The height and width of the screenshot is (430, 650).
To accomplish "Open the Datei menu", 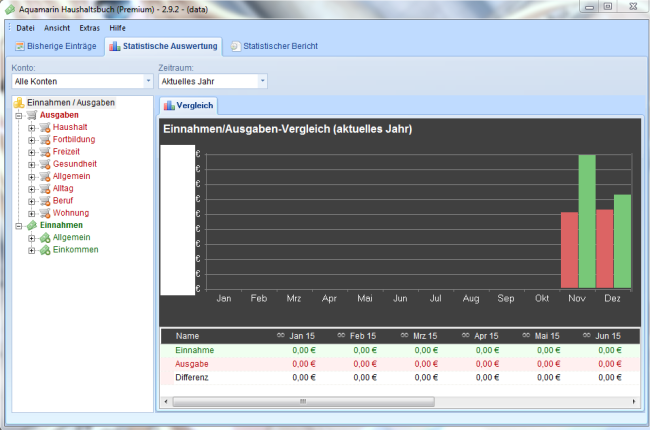I will 25,28.
